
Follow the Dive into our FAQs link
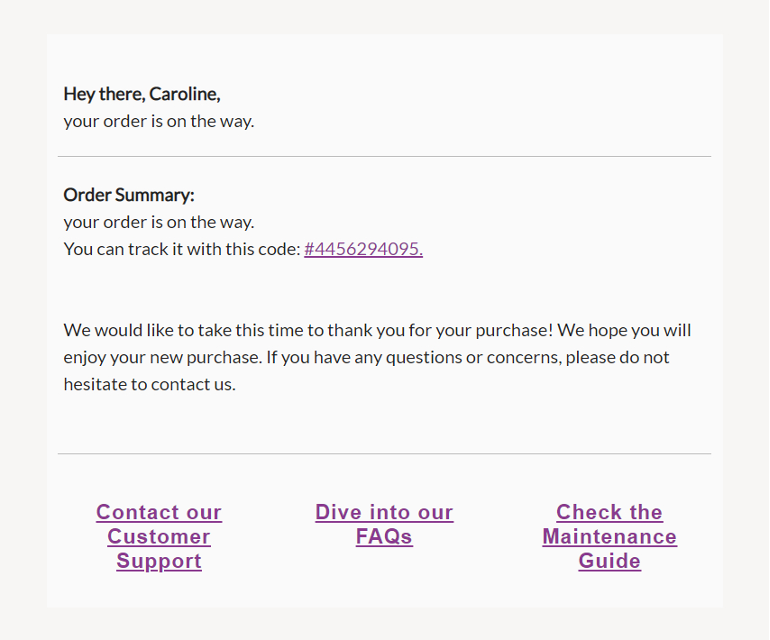384,524
